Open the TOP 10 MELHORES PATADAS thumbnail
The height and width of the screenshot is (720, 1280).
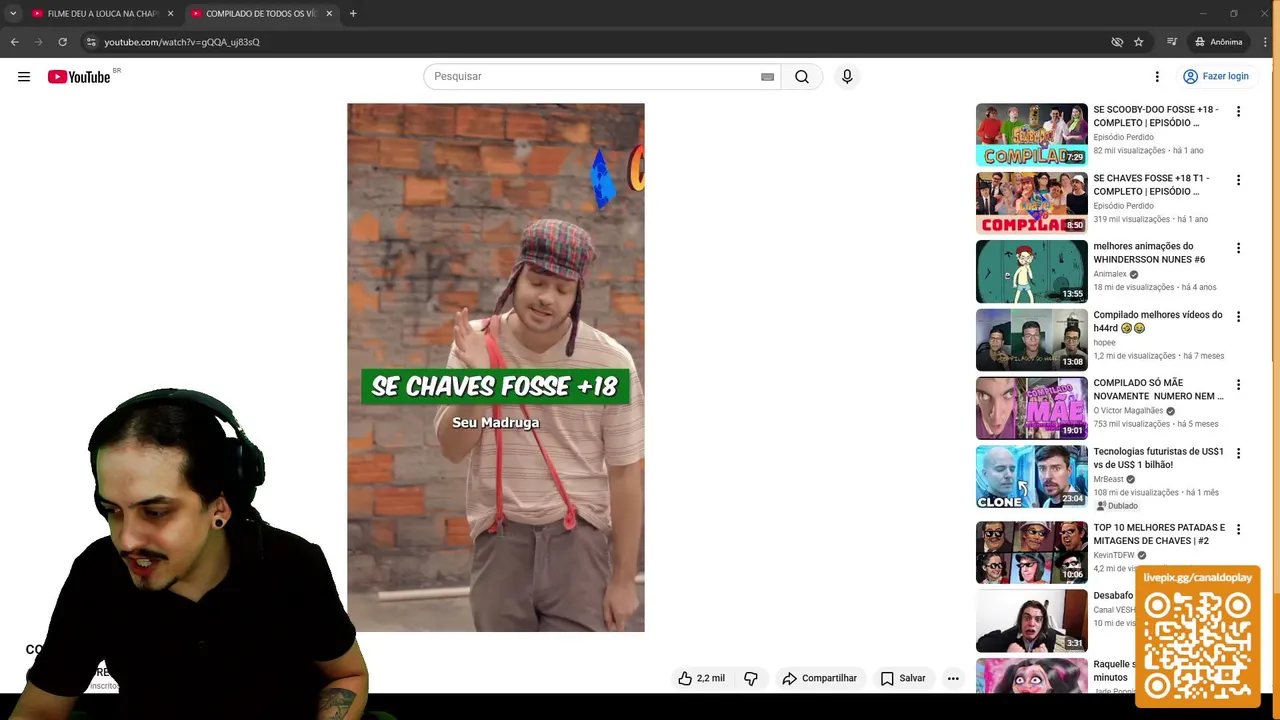pos(1031,552)
